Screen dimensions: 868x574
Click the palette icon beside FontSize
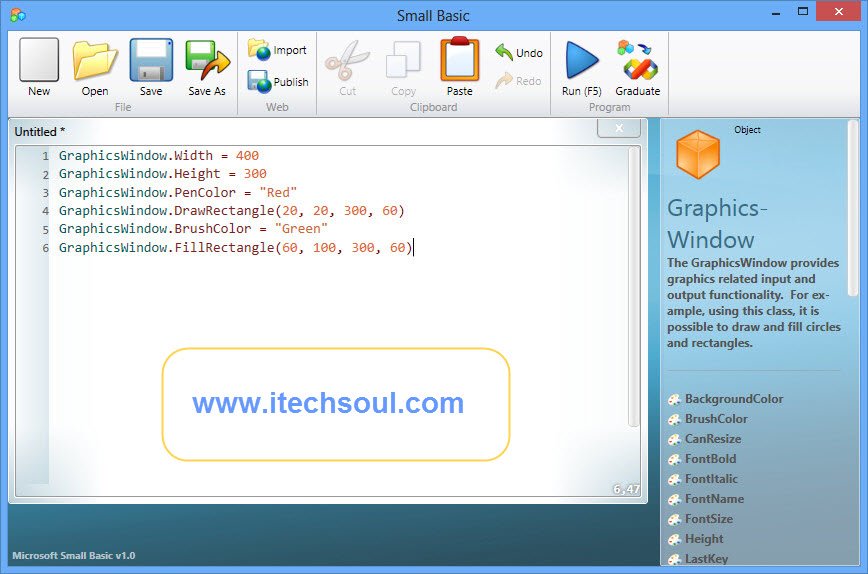point(674,519)
